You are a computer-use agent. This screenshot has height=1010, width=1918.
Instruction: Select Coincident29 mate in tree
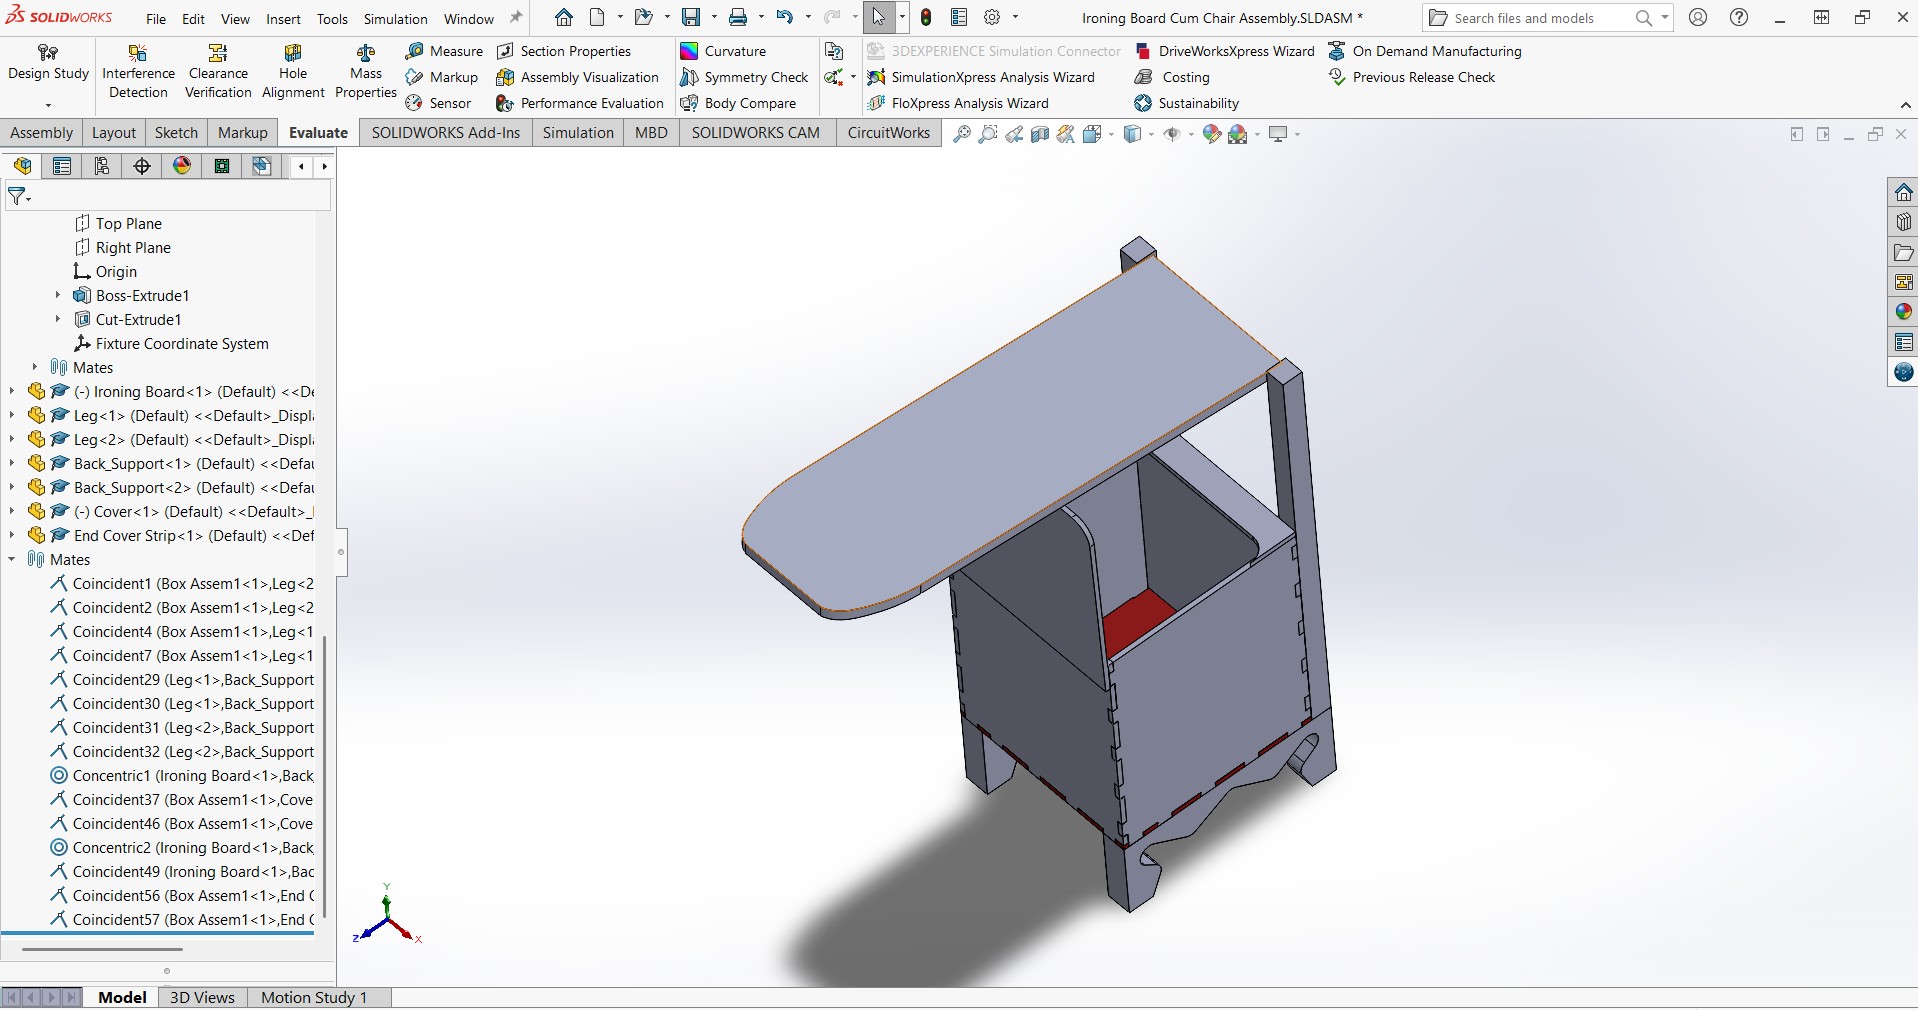pos(182,679)
